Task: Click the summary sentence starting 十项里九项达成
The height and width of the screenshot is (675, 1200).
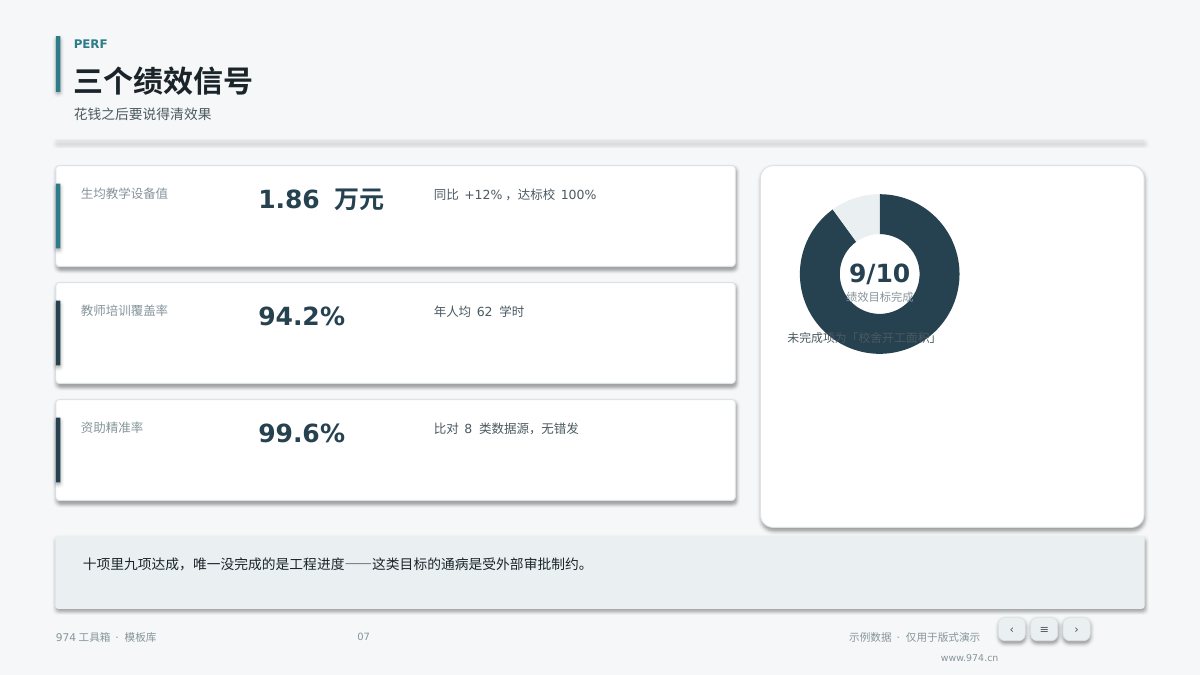Action: point(337,564)
